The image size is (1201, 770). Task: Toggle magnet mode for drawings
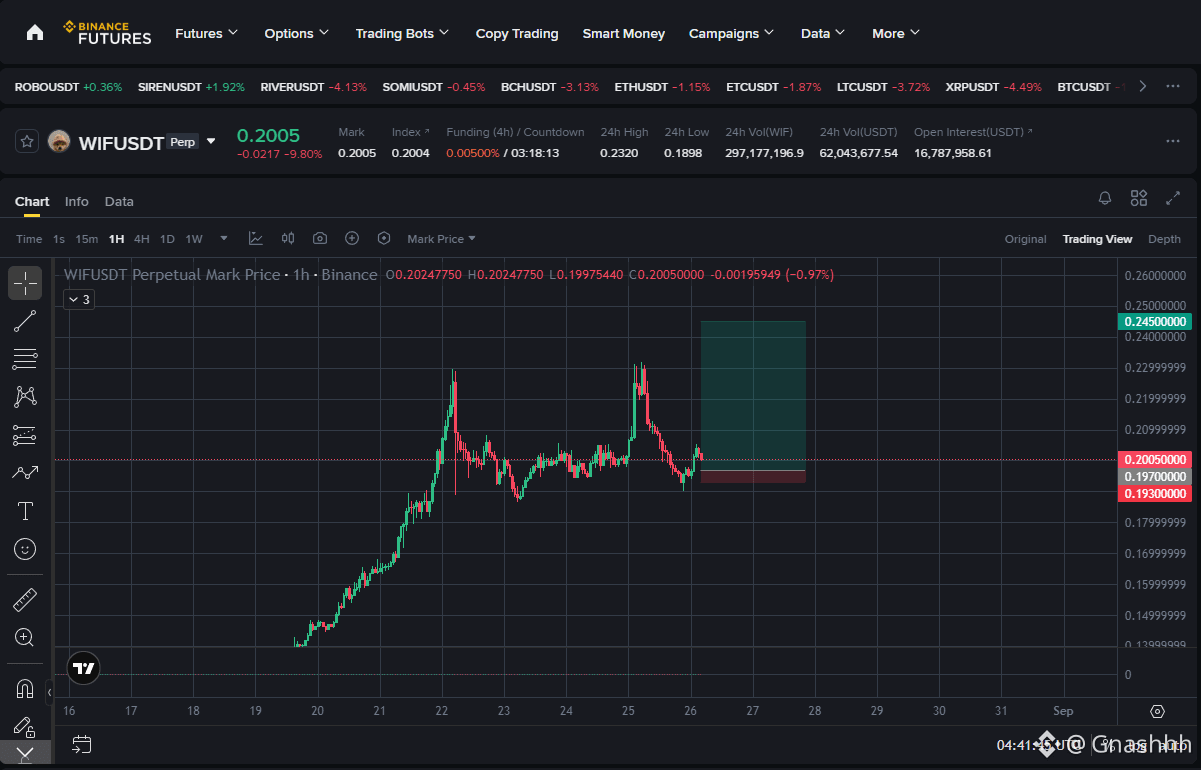25,689
